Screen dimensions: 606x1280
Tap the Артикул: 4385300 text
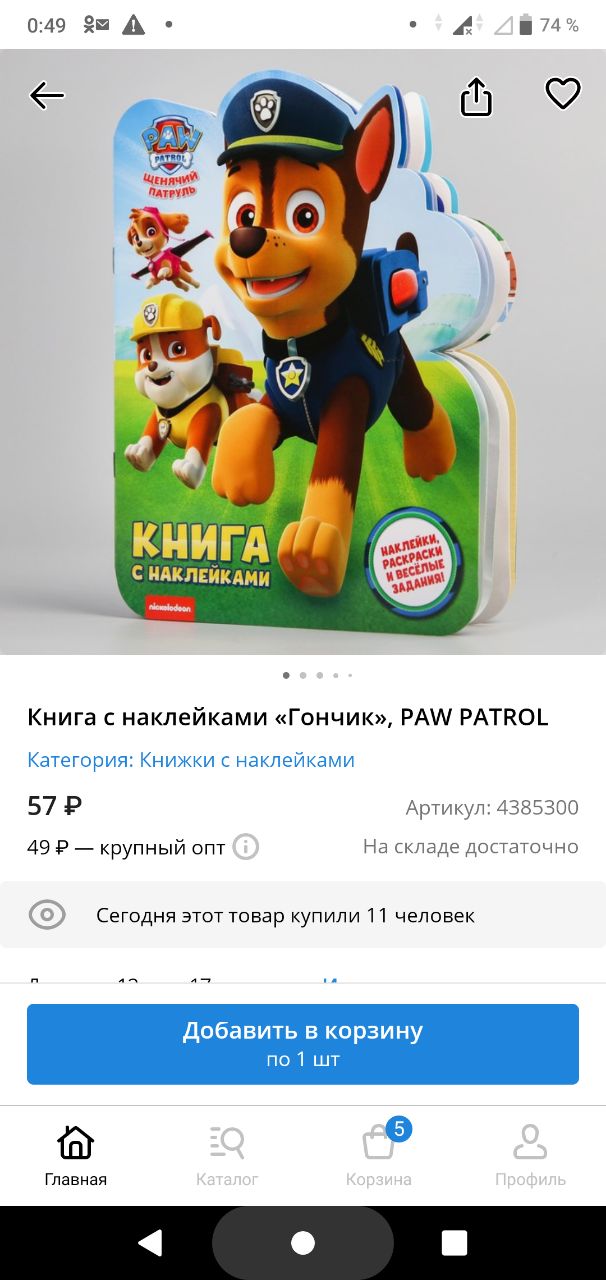tap(492, 807)
